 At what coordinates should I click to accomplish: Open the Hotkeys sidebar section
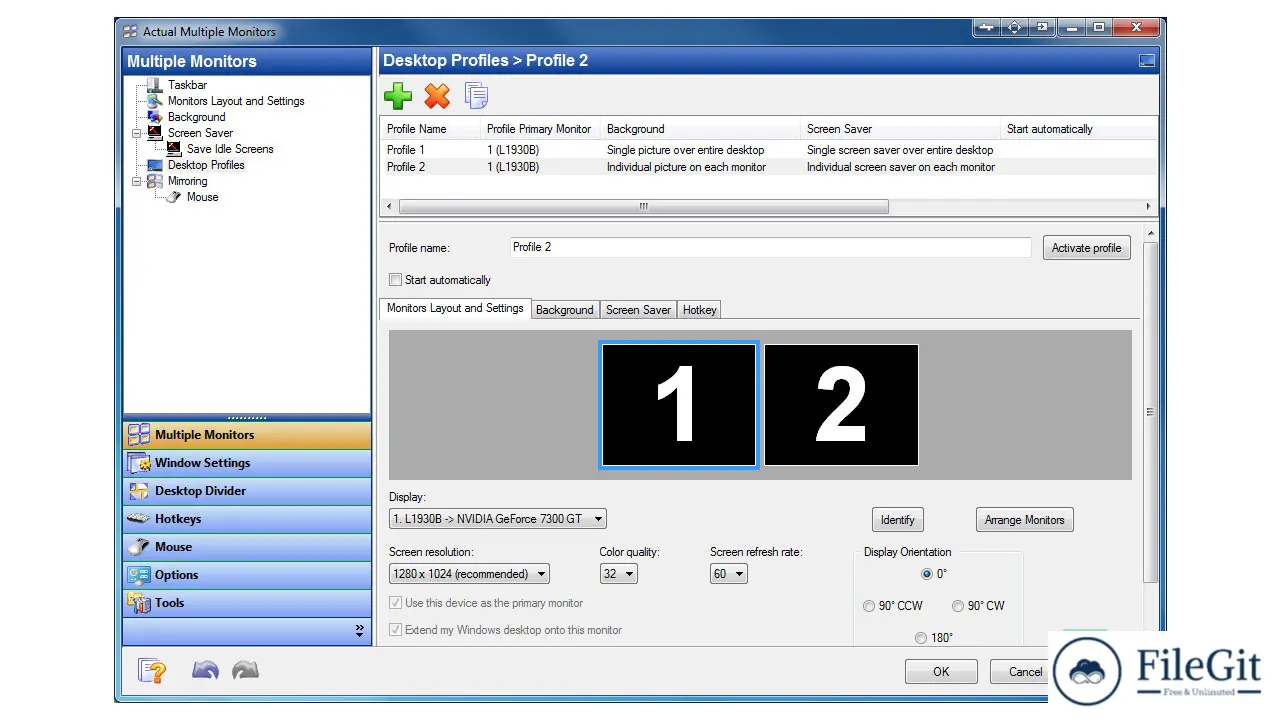click(247, 519)
